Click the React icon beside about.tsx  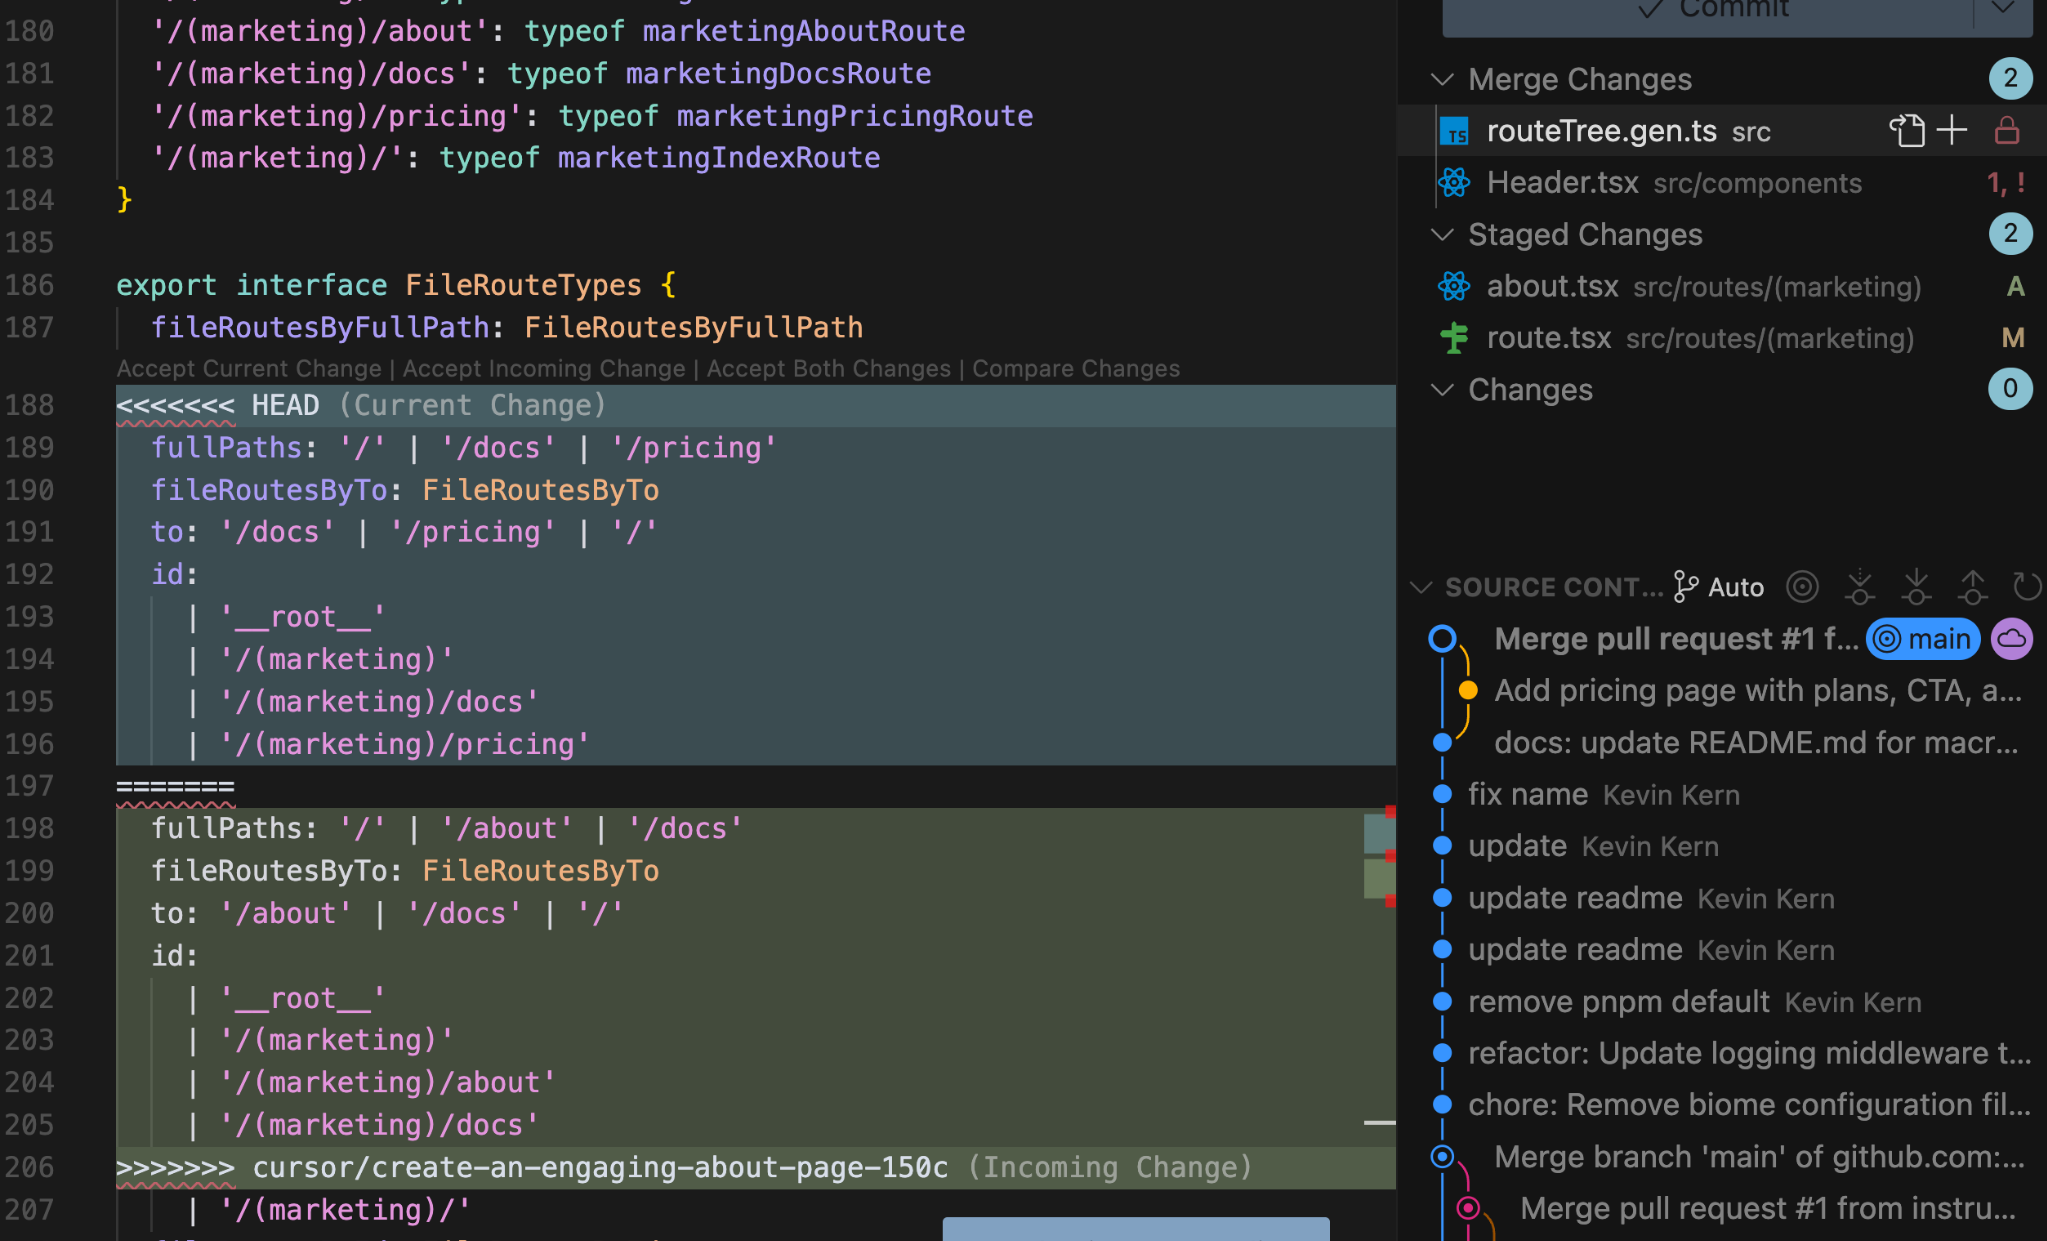[1454, 287]
